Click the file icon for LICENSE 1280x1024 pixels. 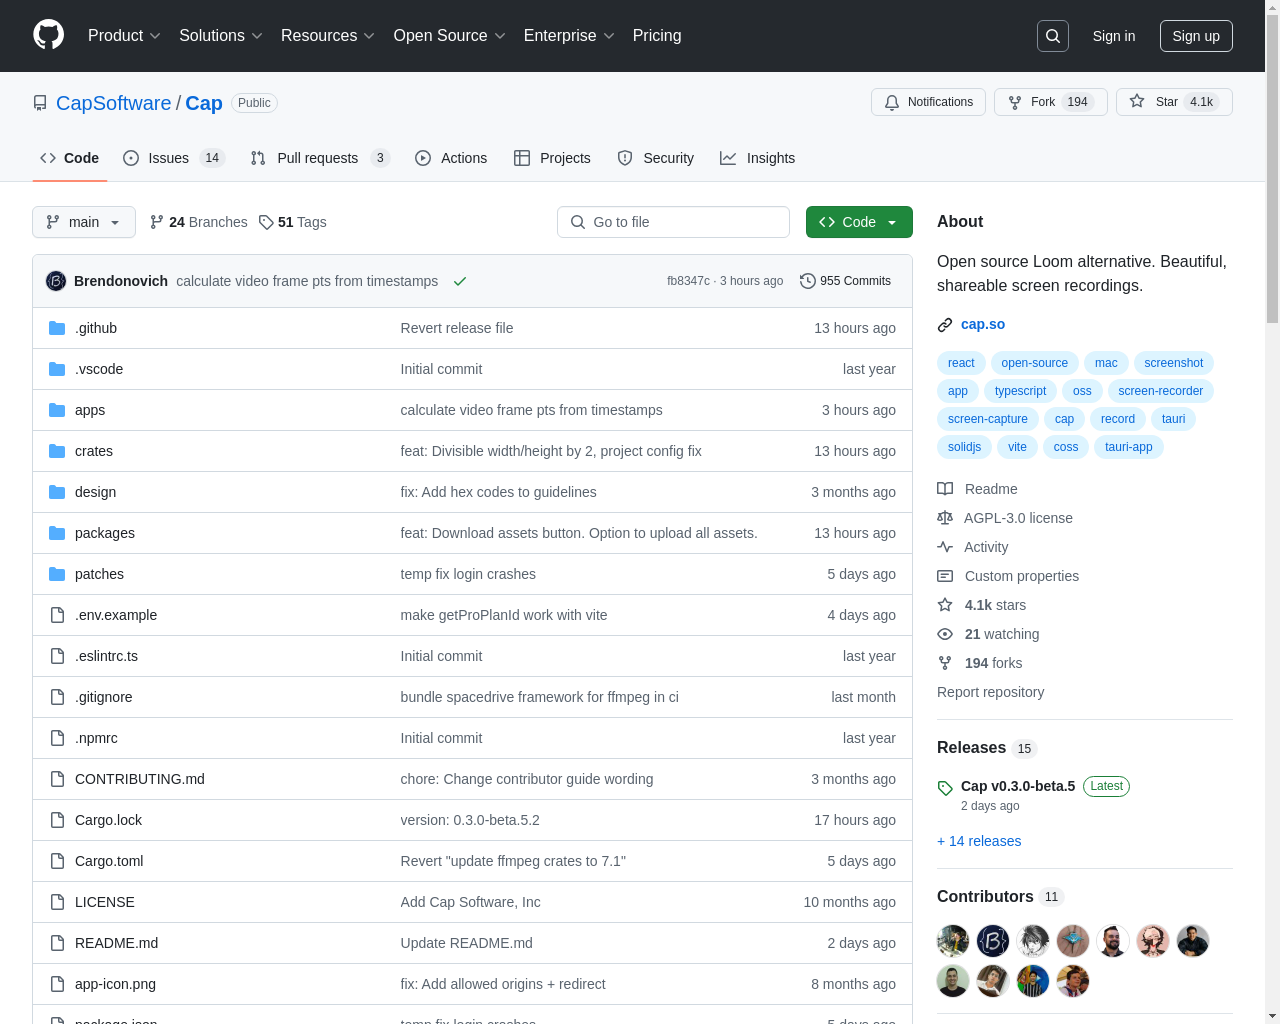57,902
